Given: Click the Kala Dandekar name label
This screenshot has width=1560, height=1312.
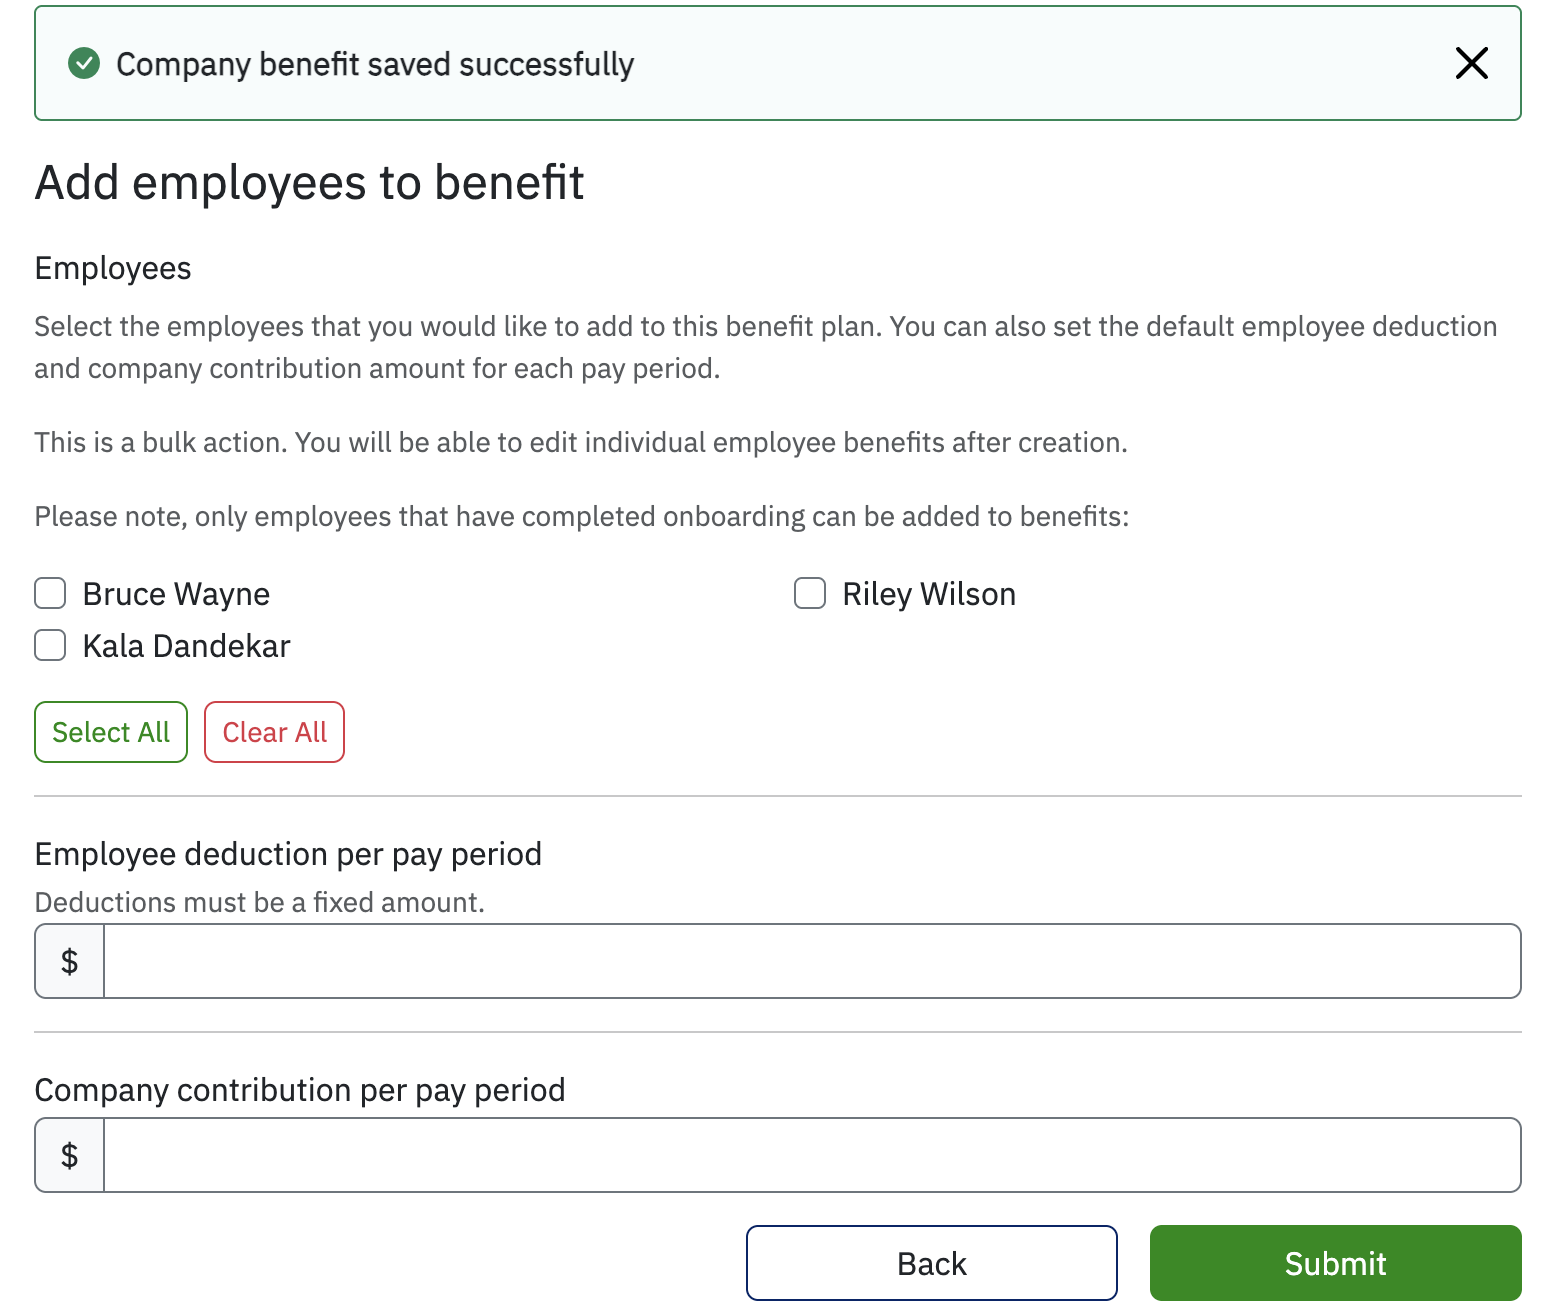Looking at the screenshot, I should click(186, 645).
